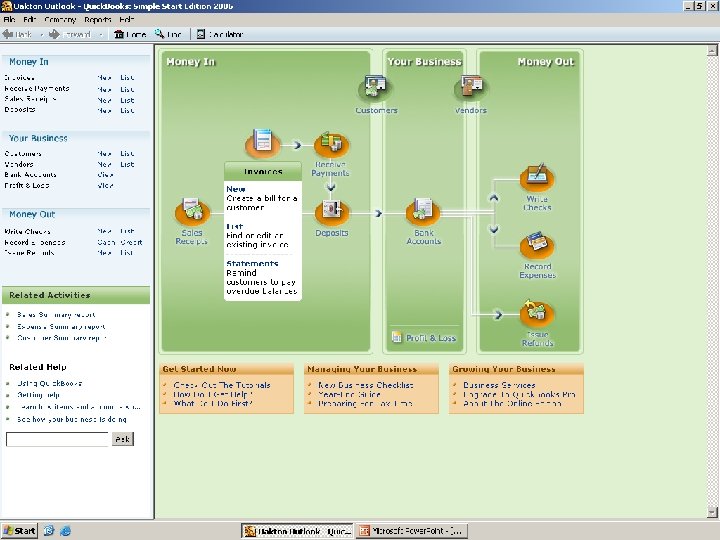Open Internet Explorer from quick launch
Image resolution: width=720 pixels, height=540 pixels.
point(65,531)
